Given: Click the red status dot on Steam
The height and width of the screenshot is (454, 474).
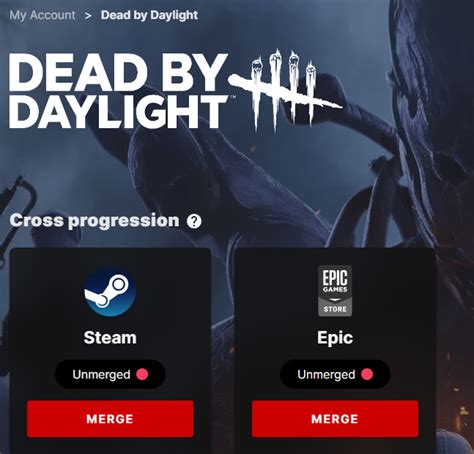Looking at the screenshot, I should point(142,374).
